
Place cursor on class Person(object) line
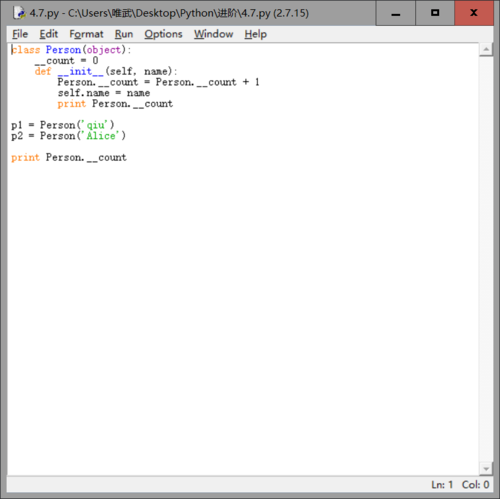71,50
